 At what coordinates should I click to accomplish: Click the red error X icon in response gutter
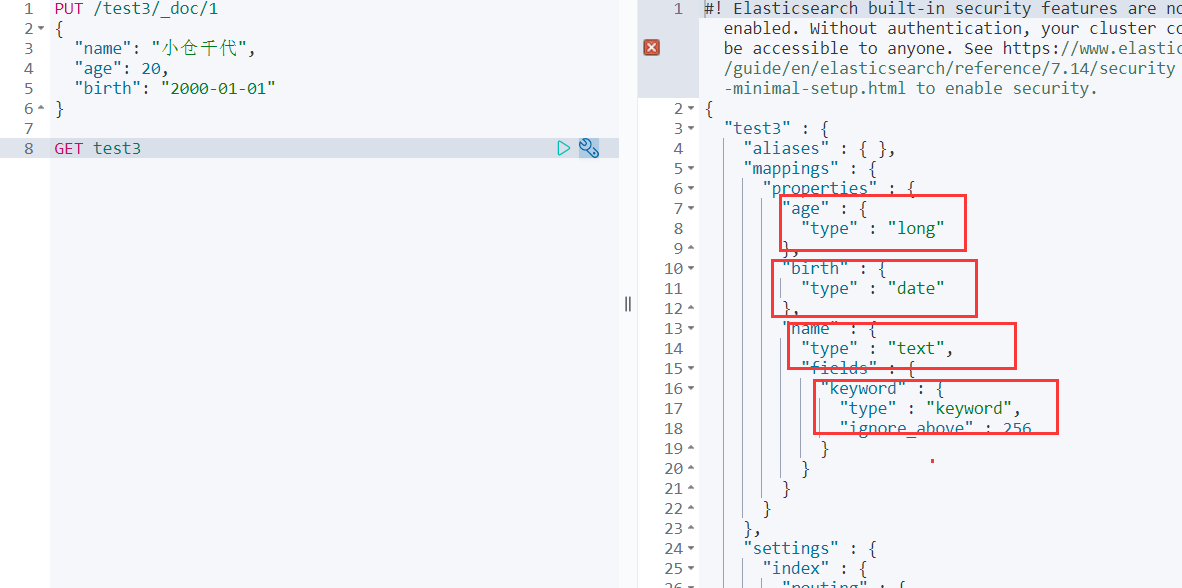[x=651, y=48]
